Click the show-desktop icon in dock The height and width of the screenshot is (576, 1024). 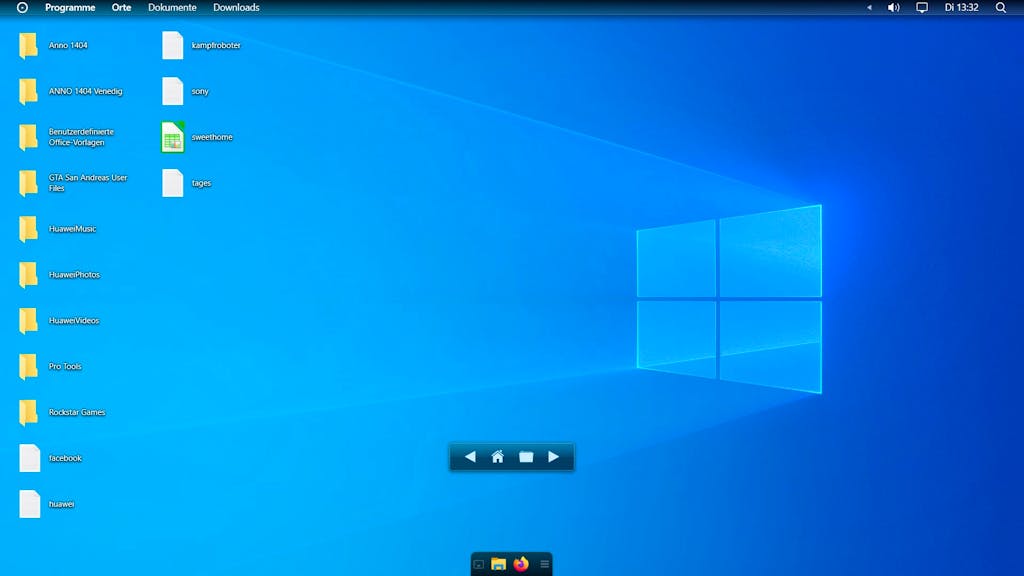coord(479,565)
